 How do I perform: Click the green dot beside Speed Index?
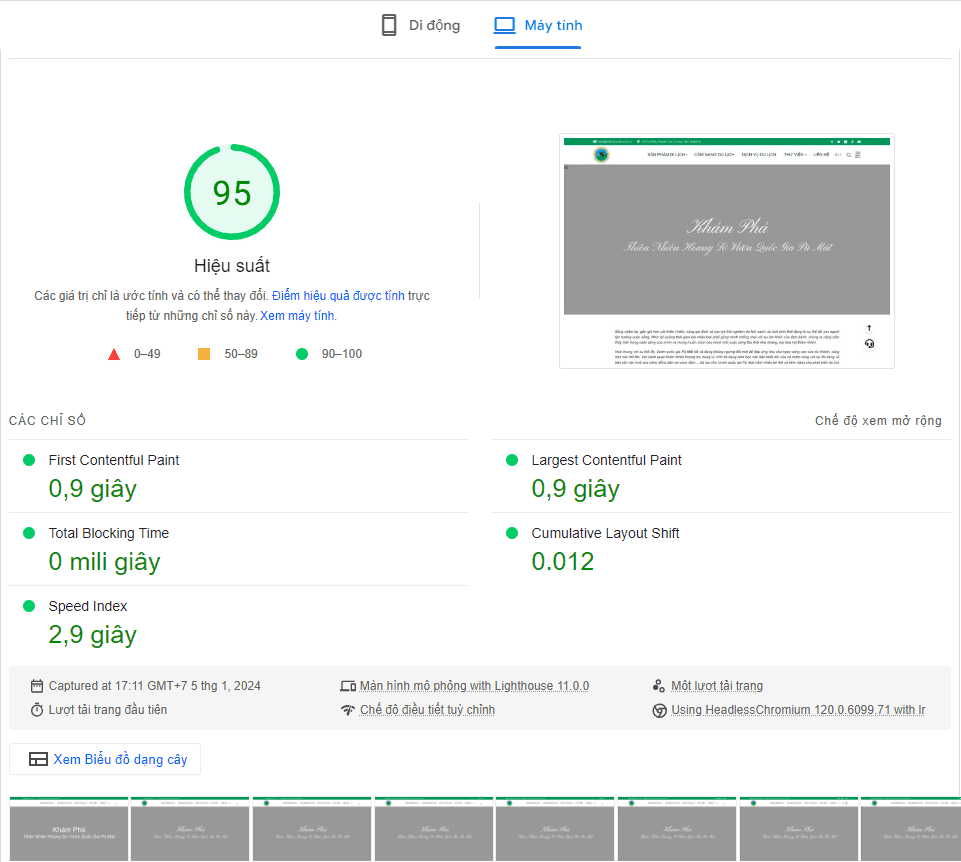pyautogui.click(x=29, y=606)
